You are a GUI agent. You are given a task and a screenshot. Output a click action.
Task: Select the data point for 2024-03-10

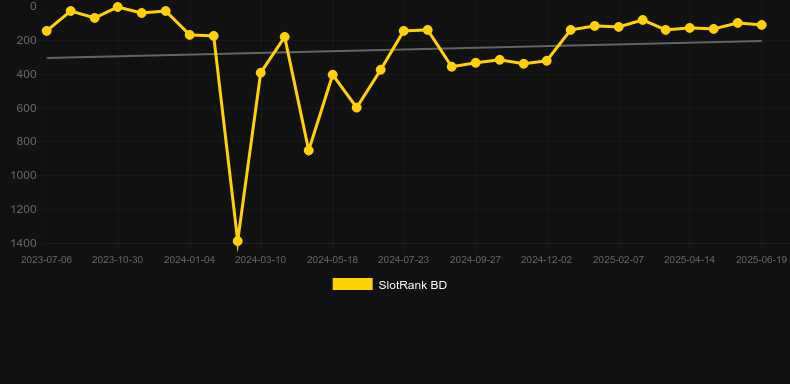click(x=260, y=73)
